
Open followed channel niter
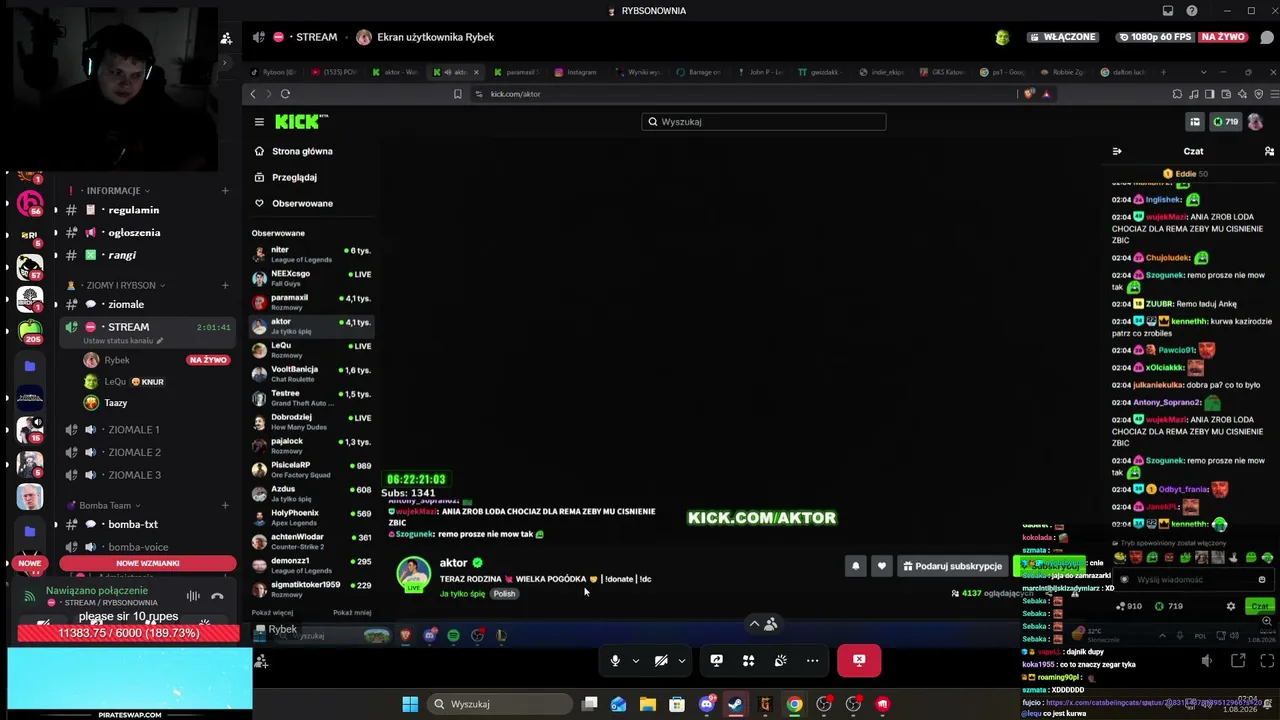click(312, 254)
